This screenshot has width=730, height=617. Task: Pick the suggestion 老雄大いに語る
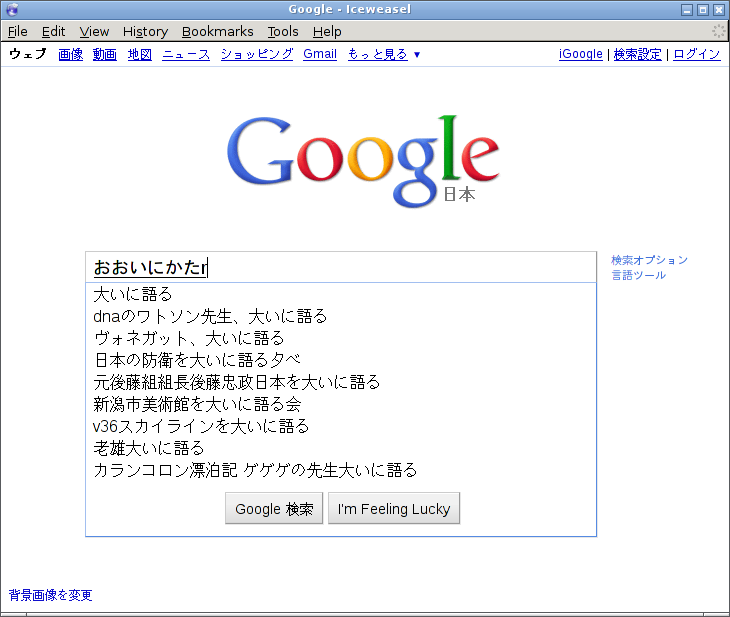149,448
